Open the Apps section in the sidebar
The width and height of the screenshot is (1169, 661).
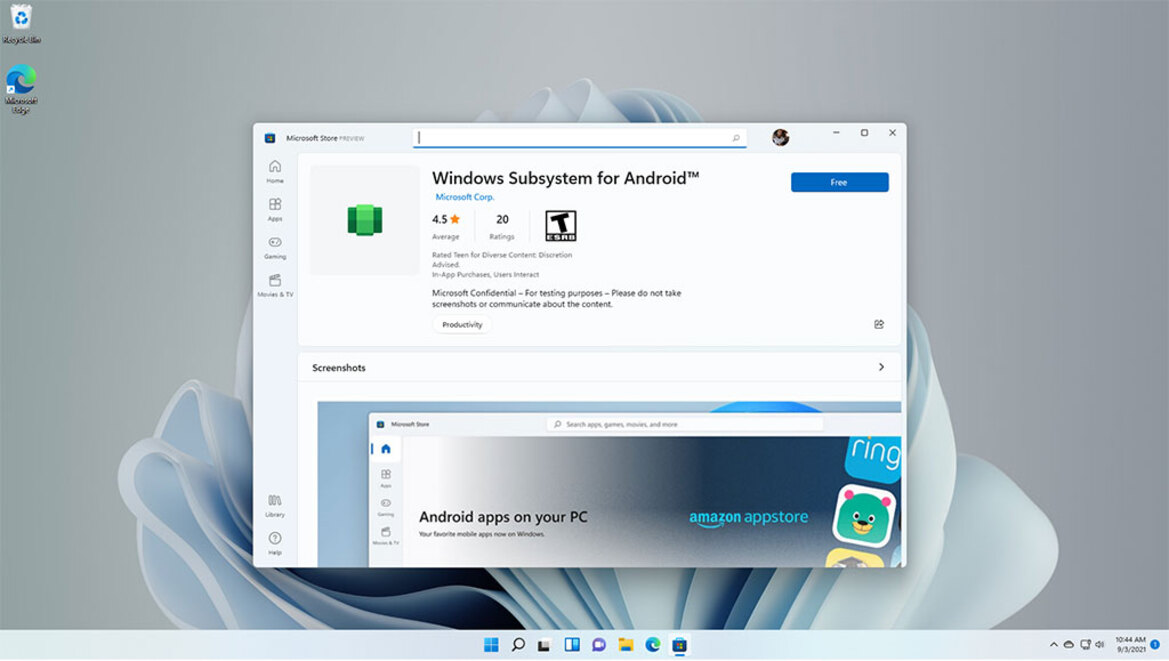pyautogui.click(x=275, y=209)
